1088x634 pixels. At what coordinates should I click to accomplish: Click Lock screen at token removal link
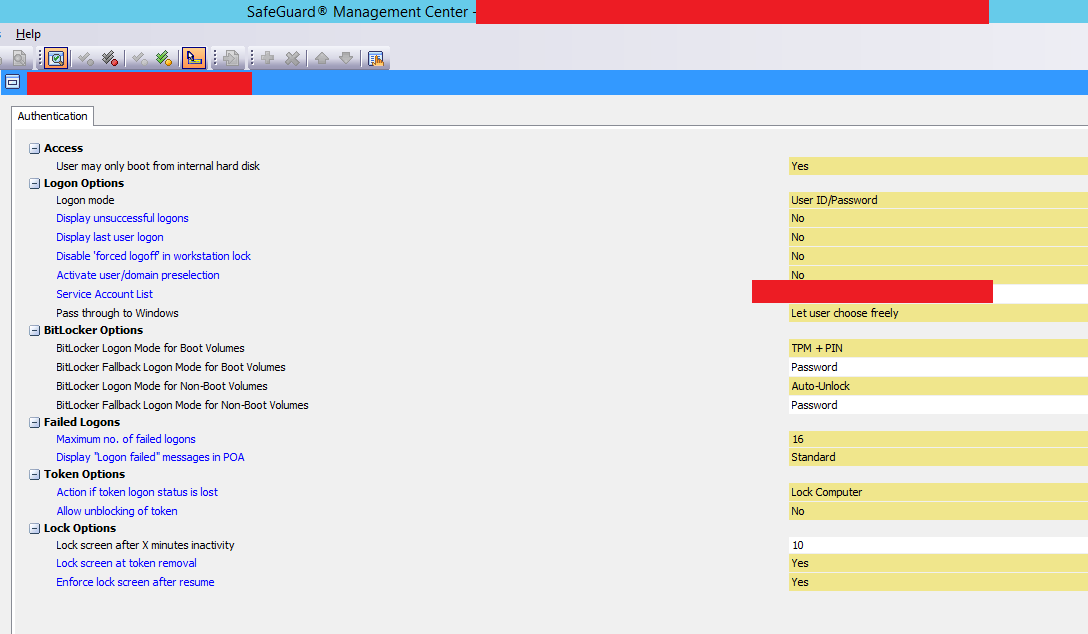126,563
